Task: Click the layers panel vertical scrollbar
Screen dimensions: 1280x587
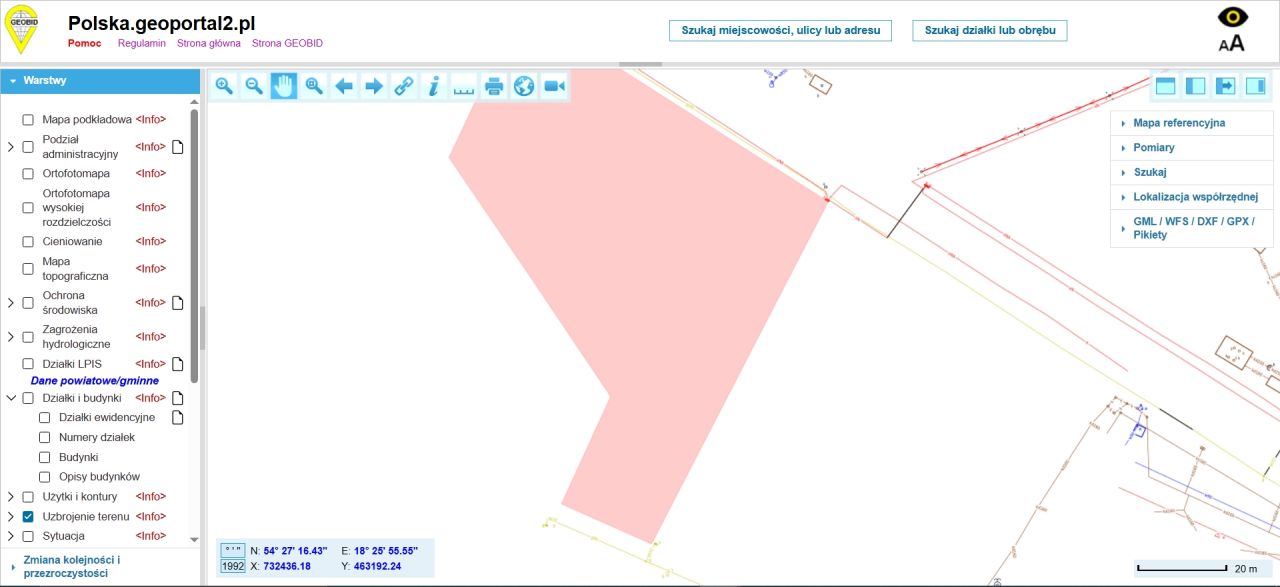Action: (194, 245)
